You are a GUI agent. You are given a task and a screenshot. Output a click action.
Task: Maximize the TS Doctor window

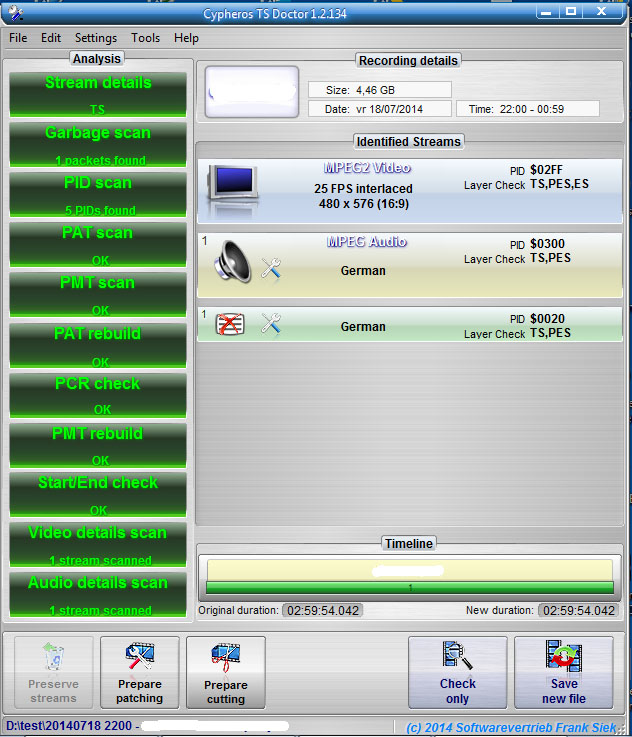570,12
